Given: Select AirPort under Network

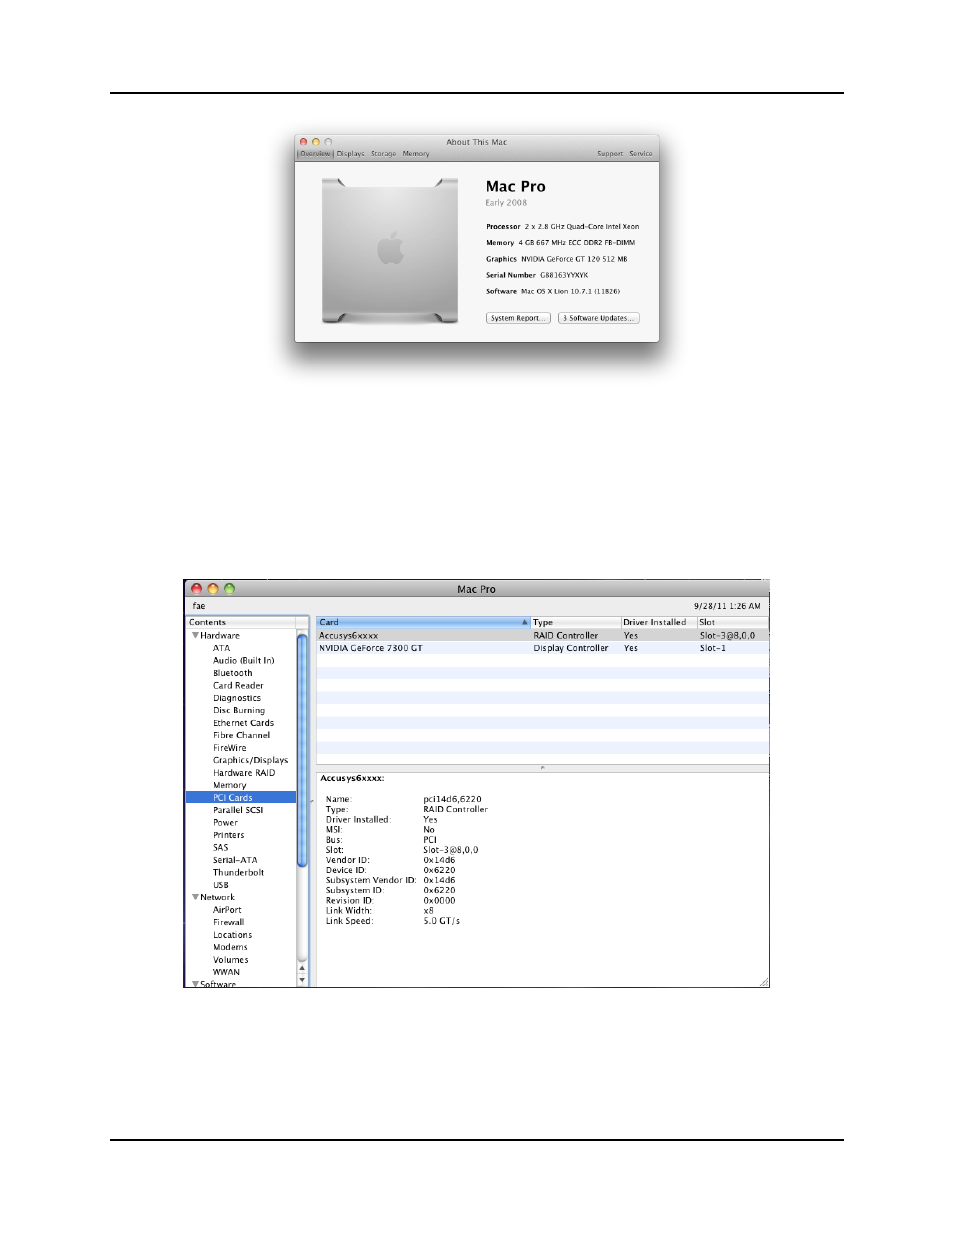Looking at the screenshot, I should [x=227, y=910].
